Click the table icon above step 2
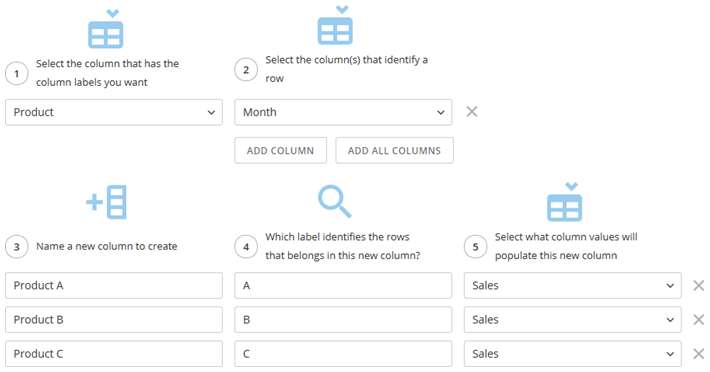The image size is (710, 372). point(335,25)
